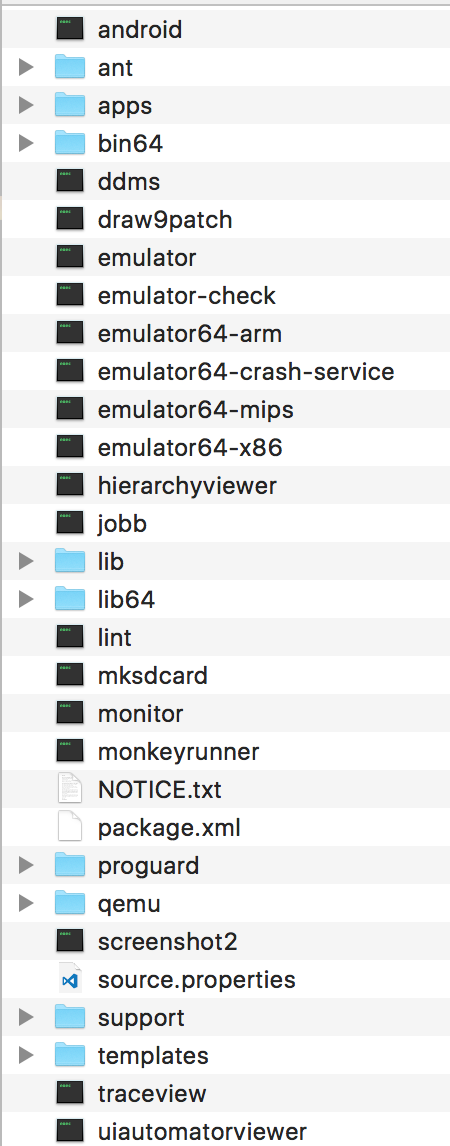This screenshot has height=1146, width=450.
Task: Select the file name 'NOTICE.txt'
Action: [159, 790]
